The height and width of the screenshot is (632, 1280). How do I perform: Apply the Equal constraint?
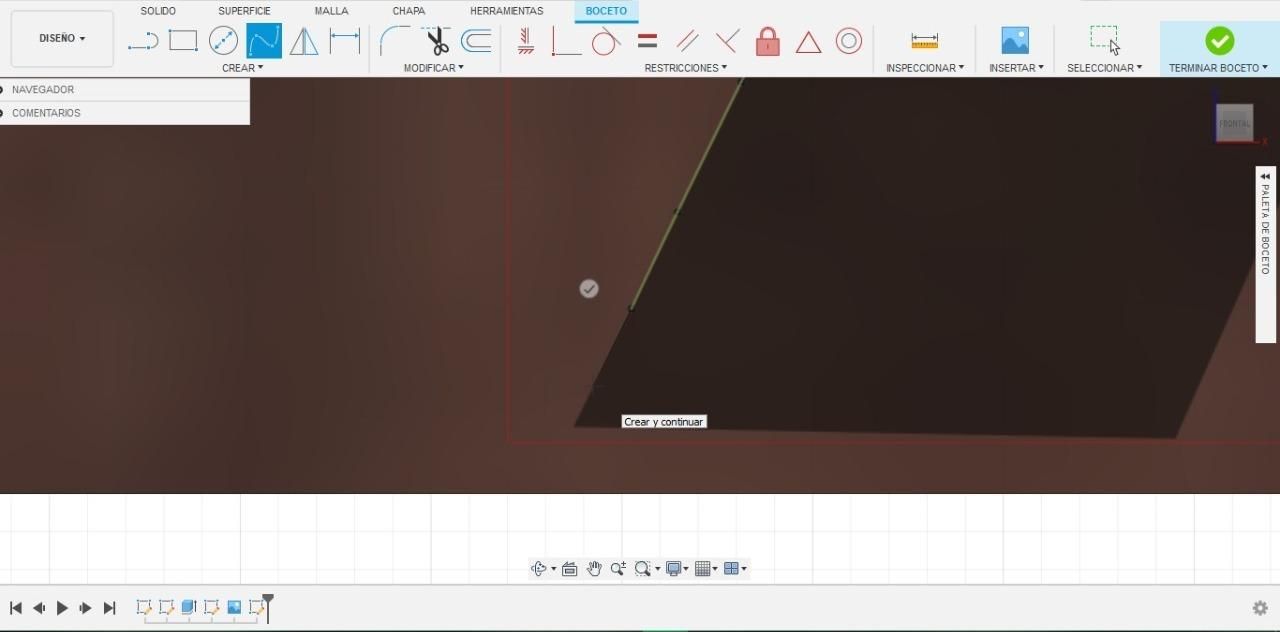click(648, 41)
